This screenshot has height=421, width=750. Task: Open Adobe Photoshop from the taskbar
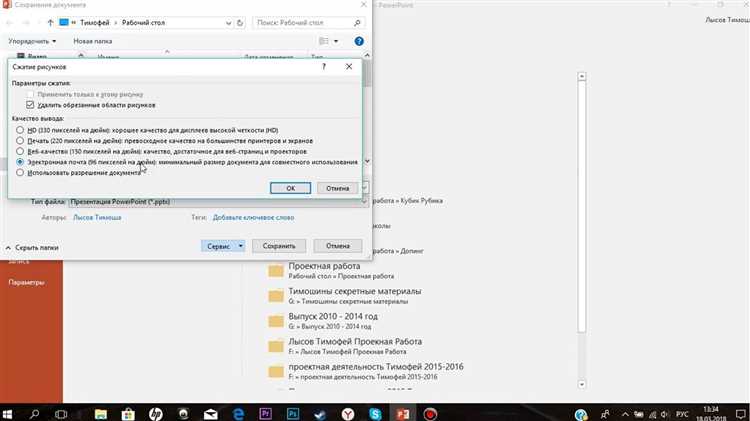293,414
